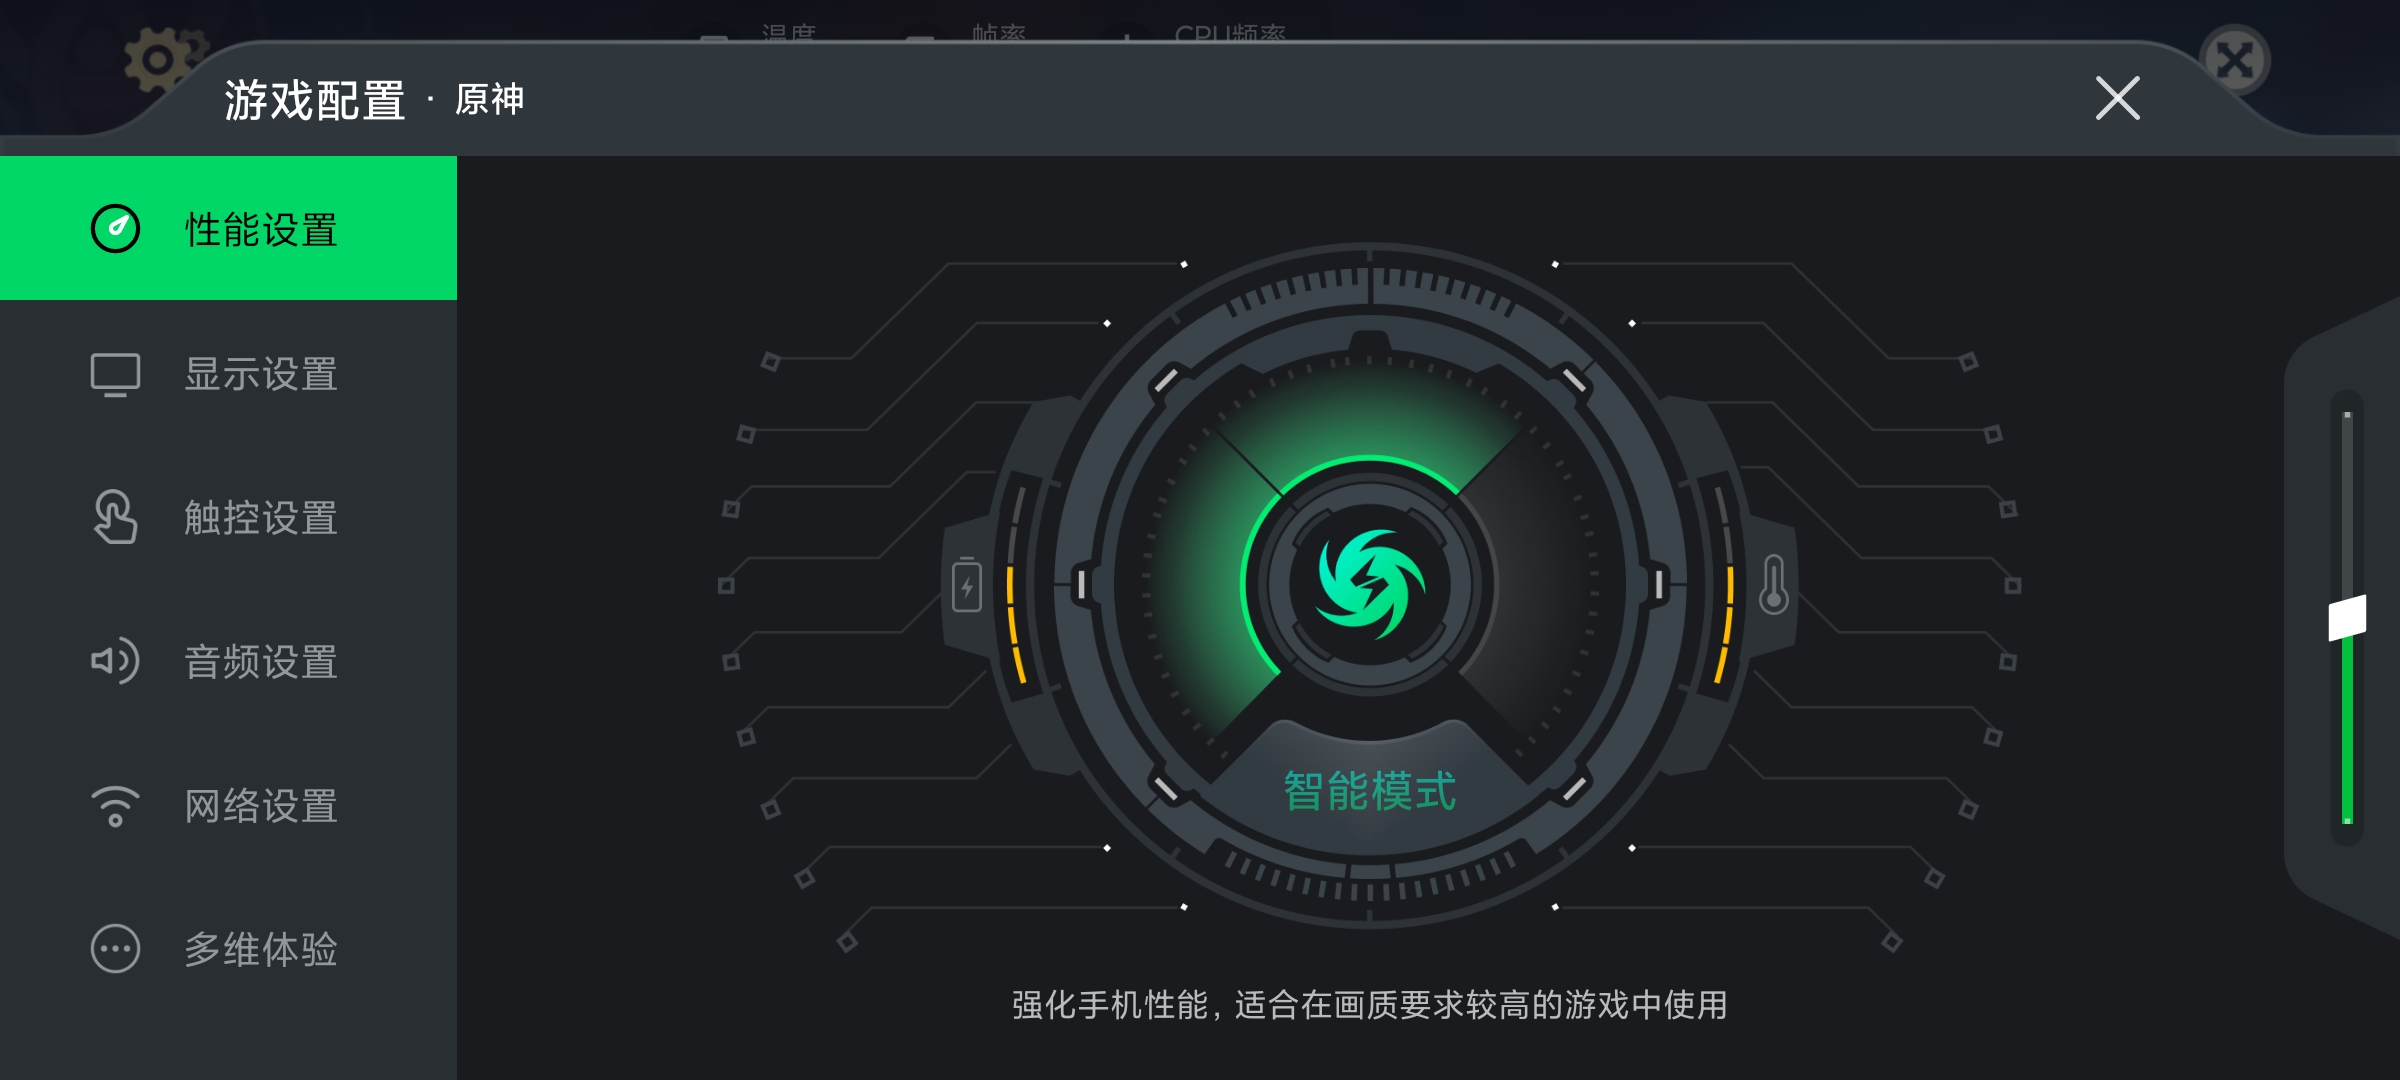The height and width of the screenshot is (1080, 2400).
Task: Click the thermometer icon on dial
Action: [x=1773, y=585]
